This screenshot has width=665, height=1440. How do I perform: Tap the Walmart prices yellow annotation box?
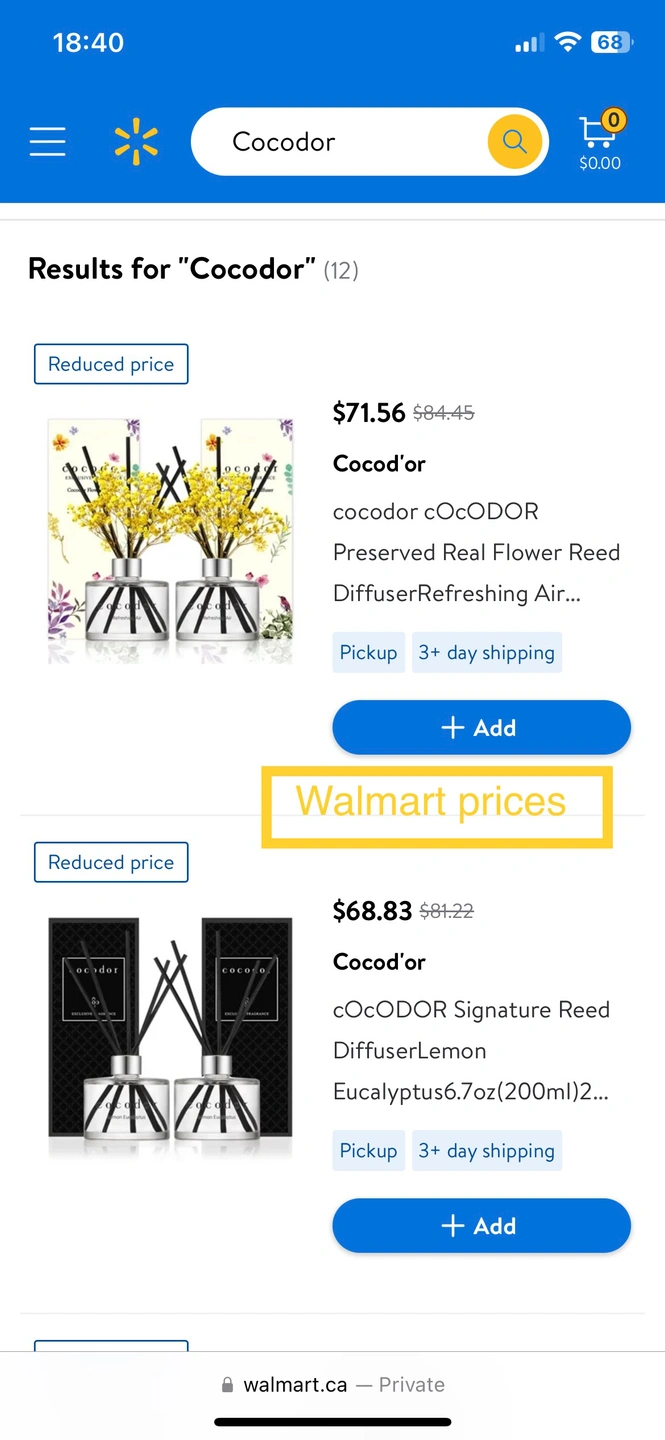click(x=436, y=806)
